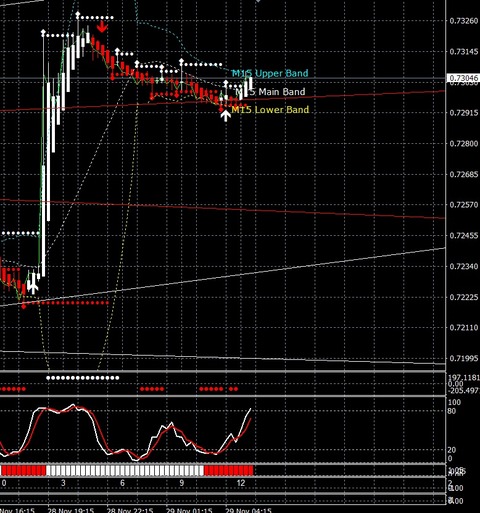Click the hour marker 3 on bottom scale

point(63,483)
